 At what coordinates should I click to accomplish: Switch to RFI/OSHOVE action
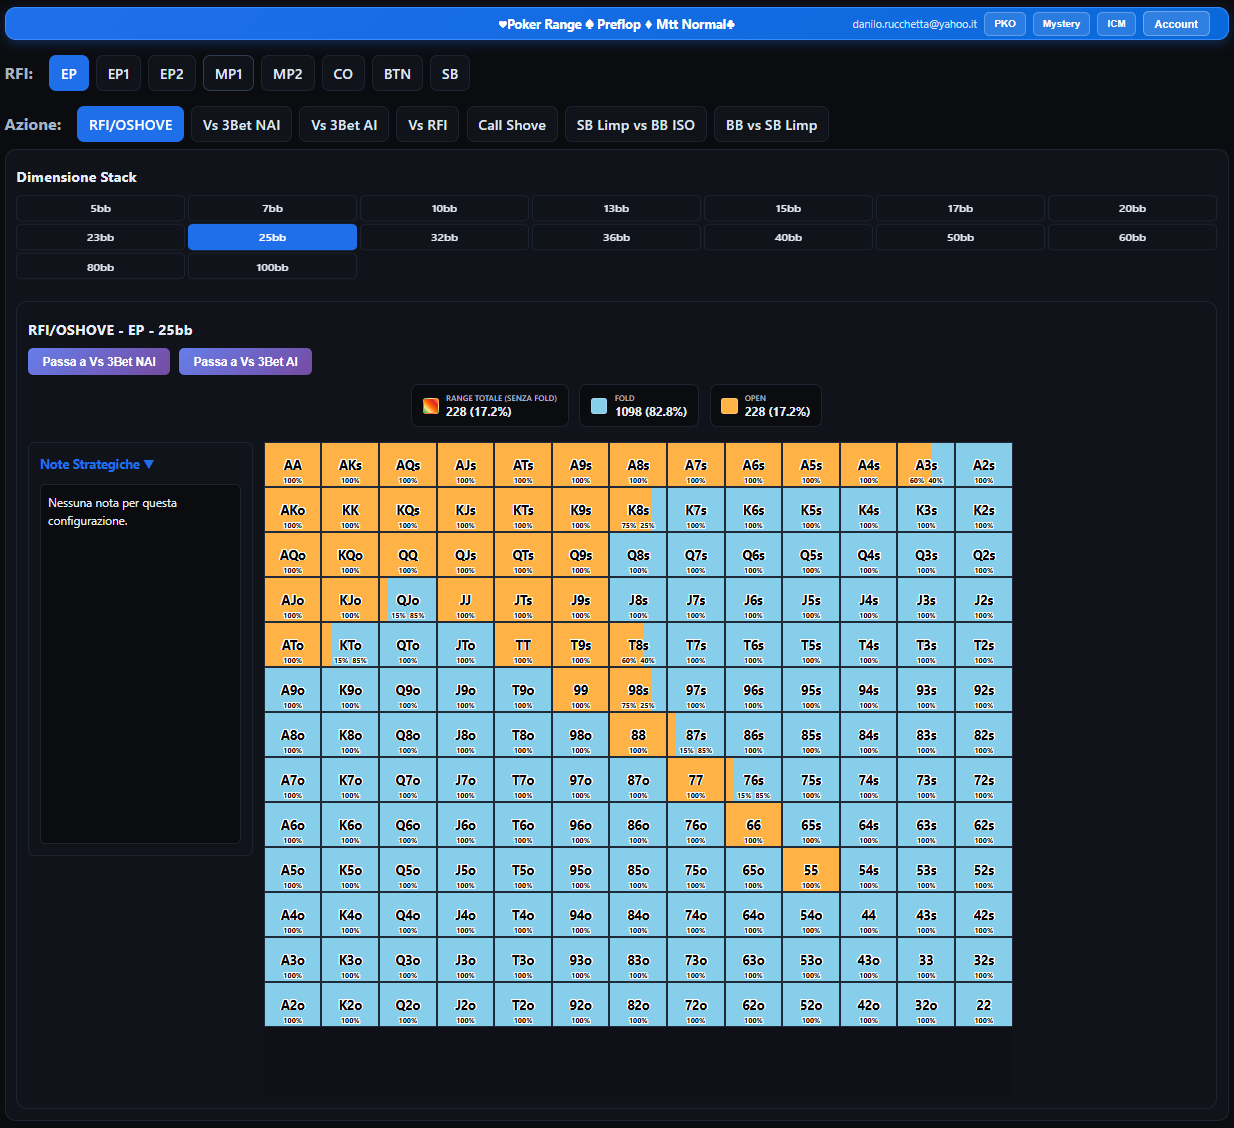[131, 125]
